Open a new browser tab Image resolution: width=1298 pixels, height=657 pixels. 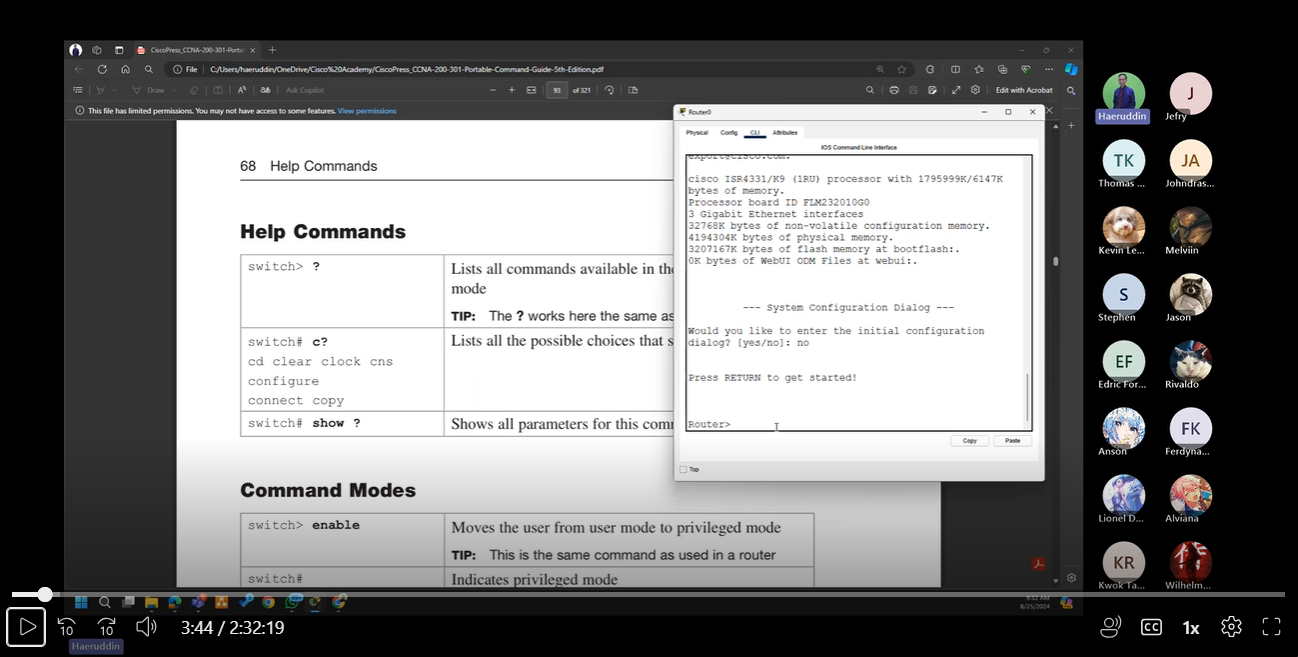pos(272,50)
